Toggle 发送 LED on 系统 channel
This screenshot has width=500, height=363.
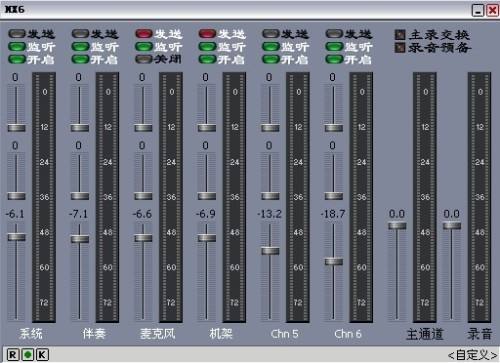[x=17, y=34]
